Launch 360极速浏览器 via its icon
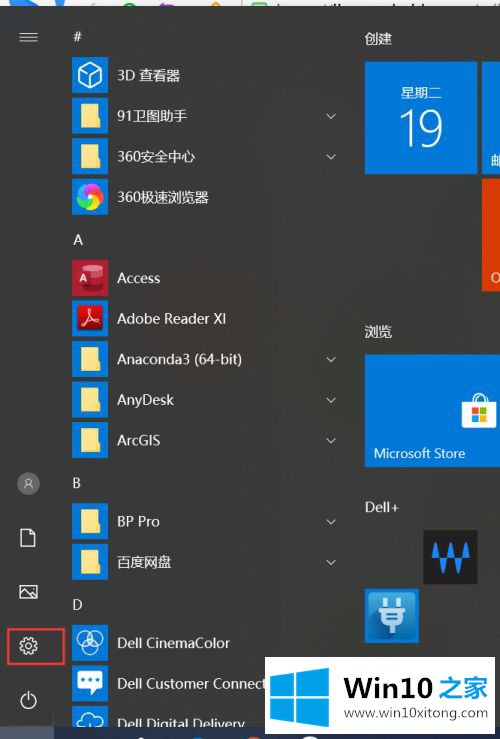Screen dimensions: 500x739 (90, 197)
